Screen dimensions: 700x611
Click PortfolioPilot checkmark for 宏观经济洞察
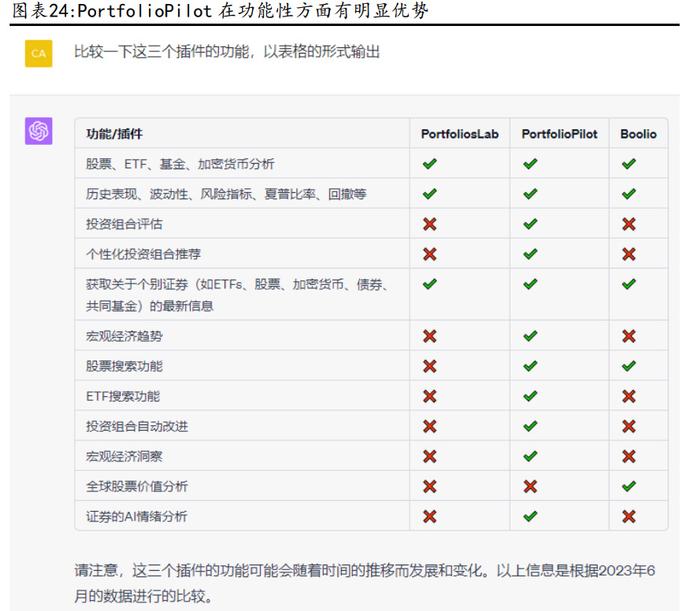(x=530, y=456)
